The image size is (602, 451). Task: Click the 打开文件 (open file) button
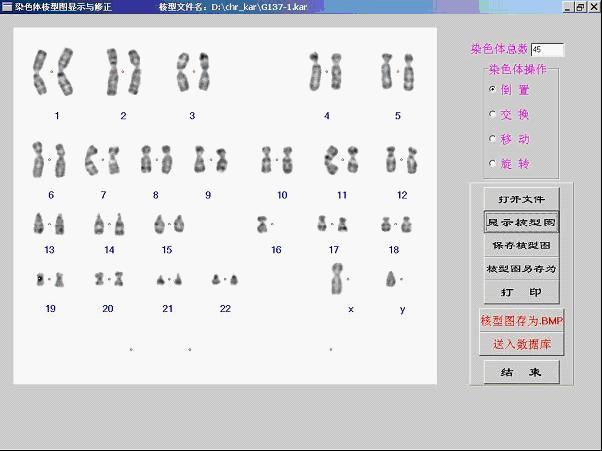pos(521,199)
